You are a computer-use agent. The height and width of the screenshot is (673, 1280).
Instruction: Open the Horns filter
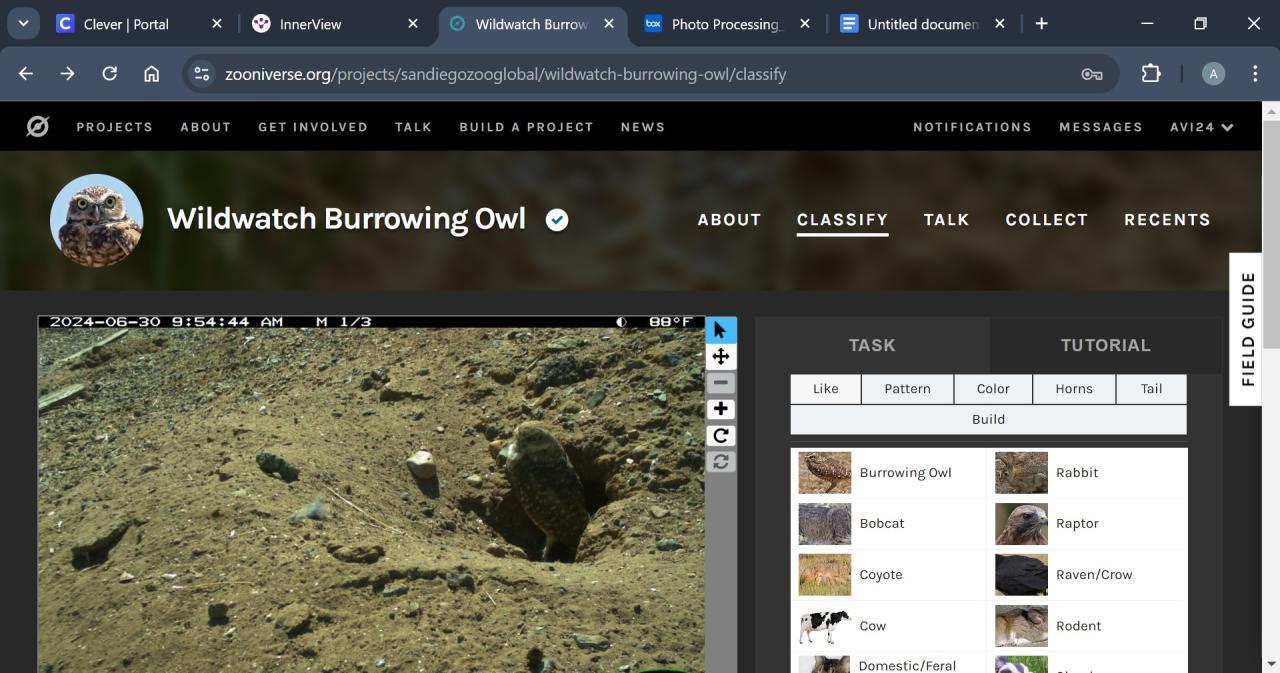tap(1074, 389)
